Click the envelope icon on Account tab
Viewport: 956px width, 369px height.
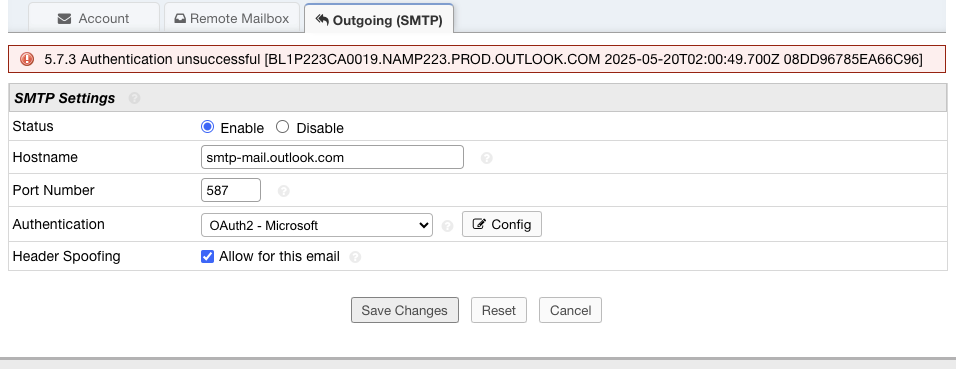point(65,19)
